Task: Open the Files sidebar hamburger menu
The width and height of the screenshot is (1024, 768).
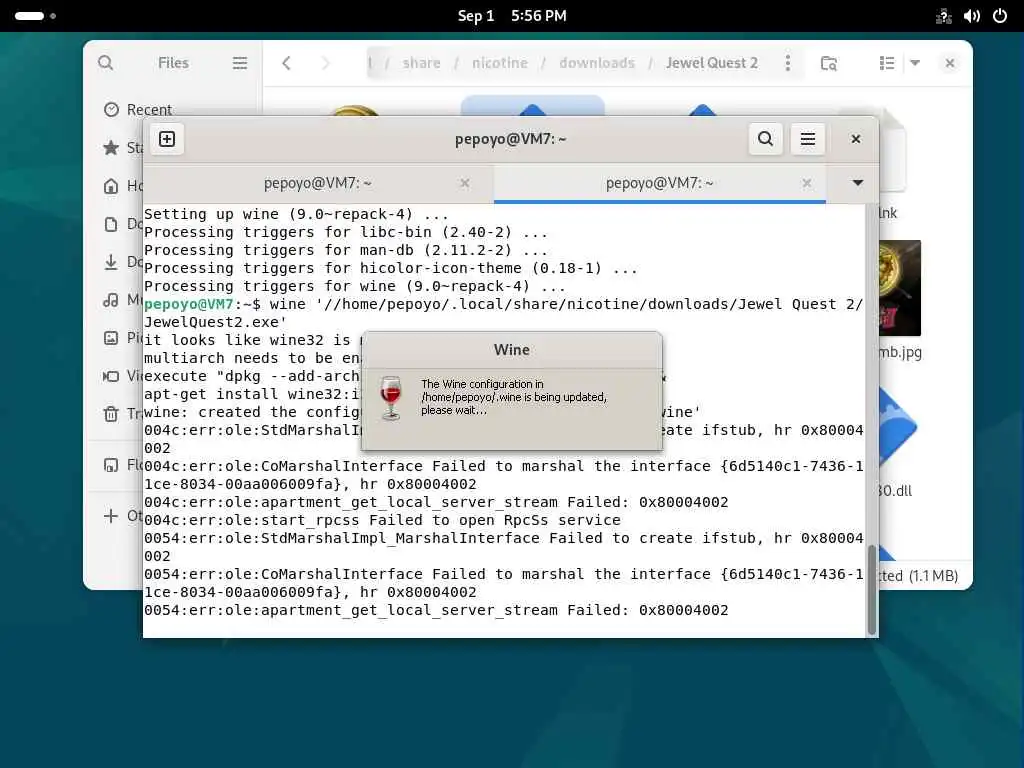Action: (240, 63)
